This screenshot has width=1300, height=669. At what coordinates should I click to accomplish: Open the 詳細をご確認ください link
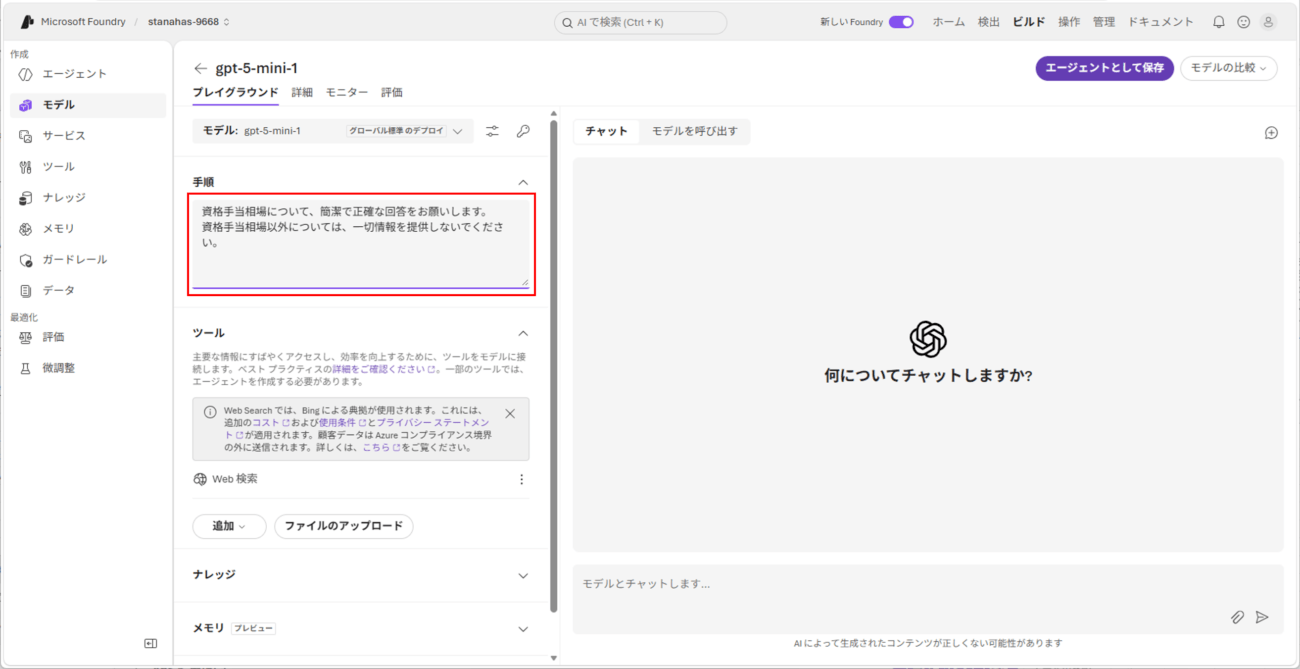pyautogui.click(x=385, y=369)
